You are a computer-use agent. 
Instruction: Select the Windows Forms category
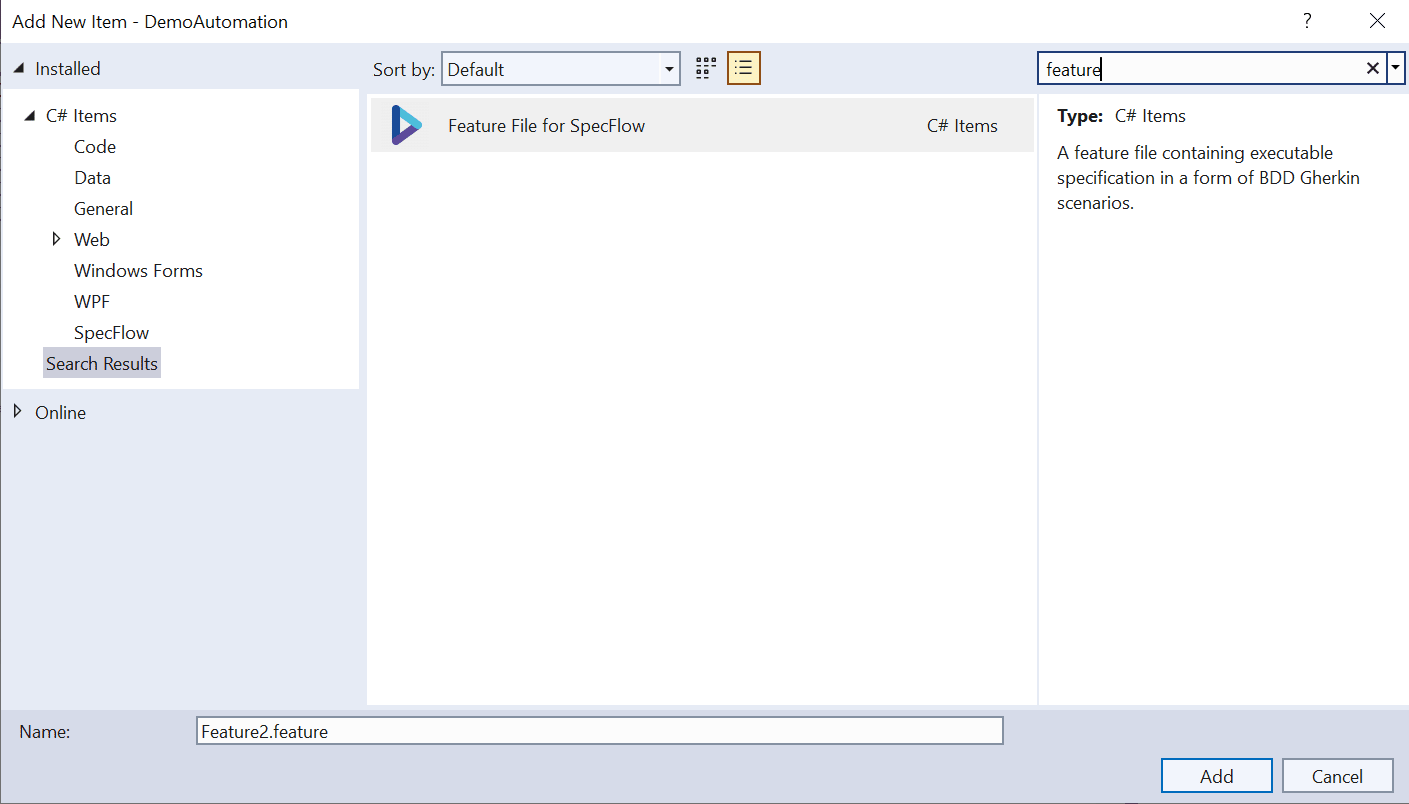(x=138, y=270)
